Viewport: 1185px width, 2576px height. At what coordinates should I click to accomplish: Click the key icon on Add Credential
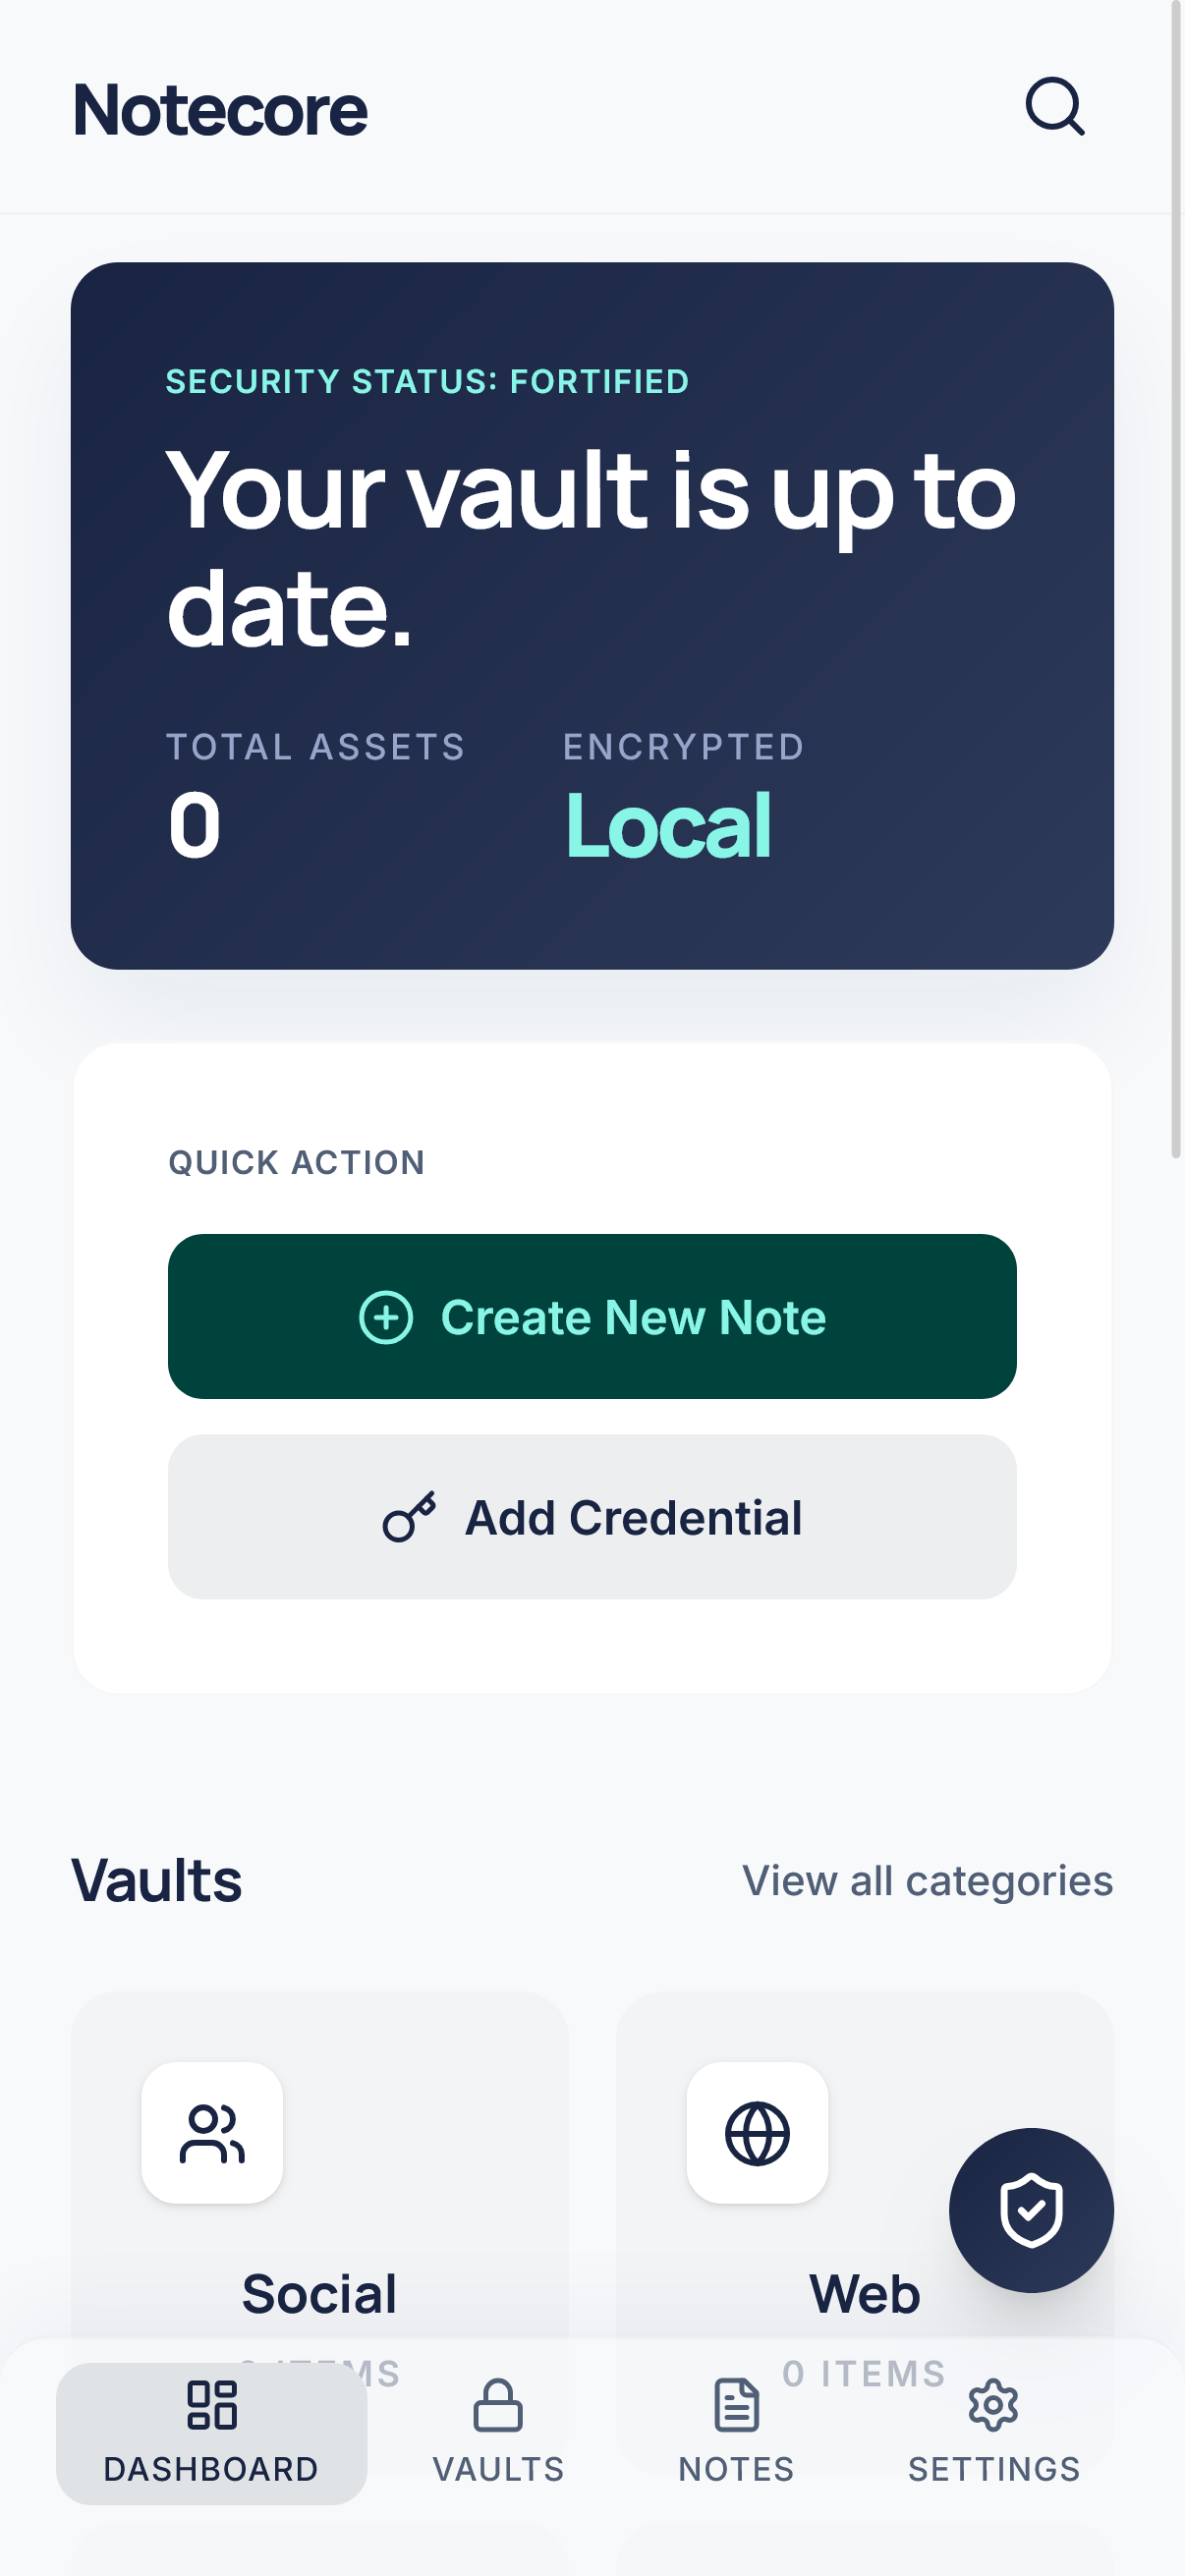409,1517
